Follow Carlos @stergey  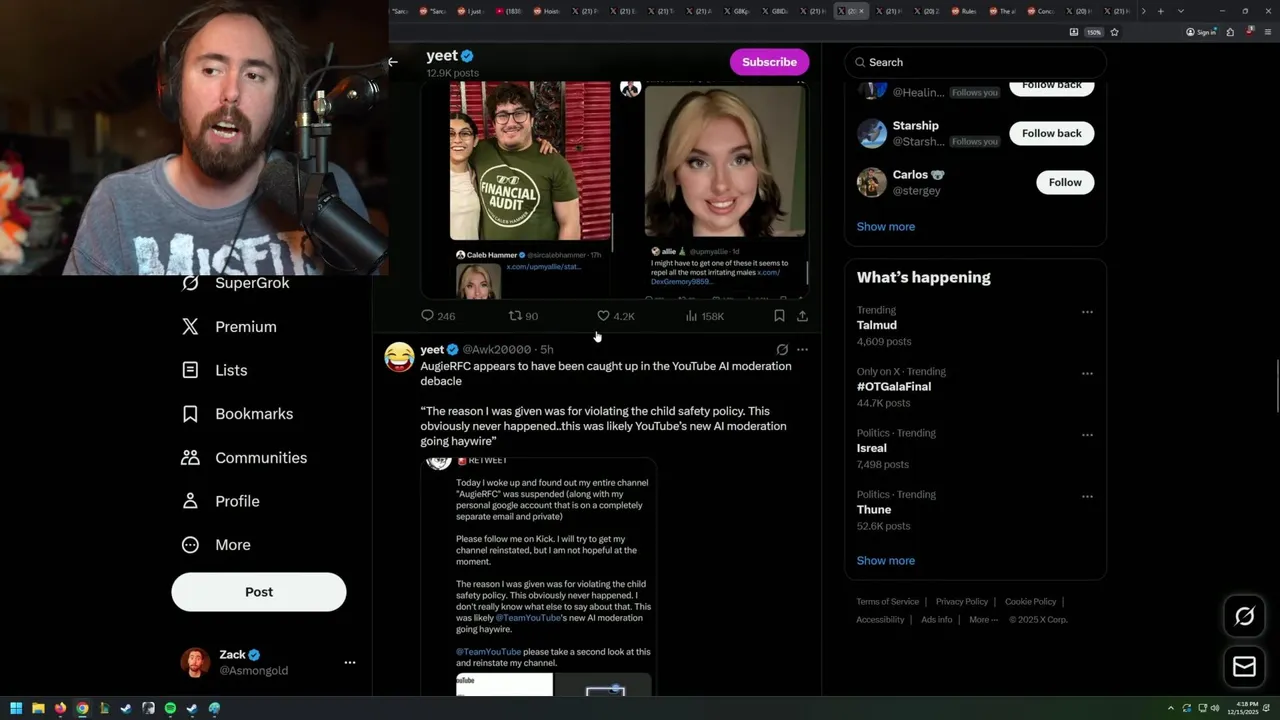coord(1065,182)
